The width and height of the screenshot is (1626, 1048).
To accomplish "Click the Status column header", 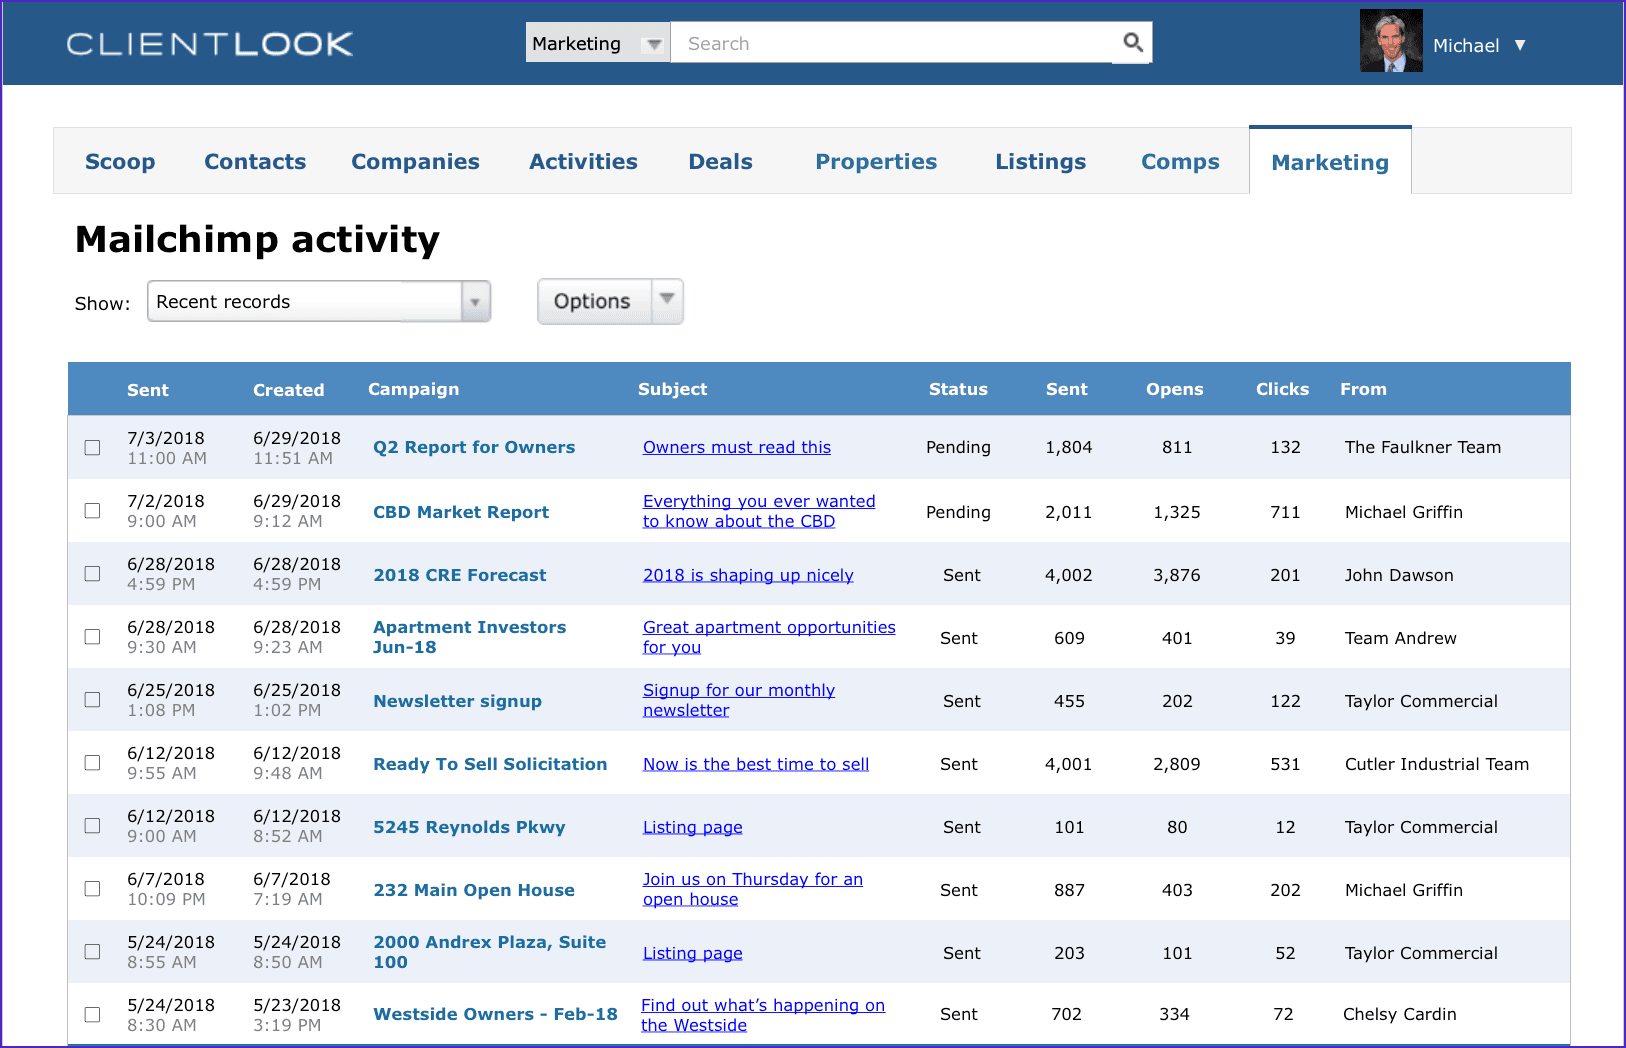I will (x=958, y=389).
